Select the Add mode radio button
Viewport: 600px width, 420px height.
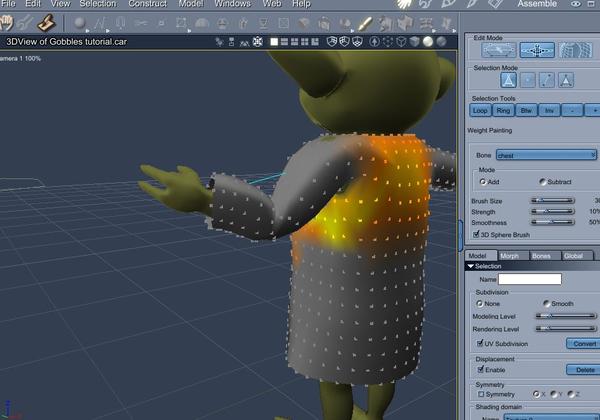coord(483,182)
